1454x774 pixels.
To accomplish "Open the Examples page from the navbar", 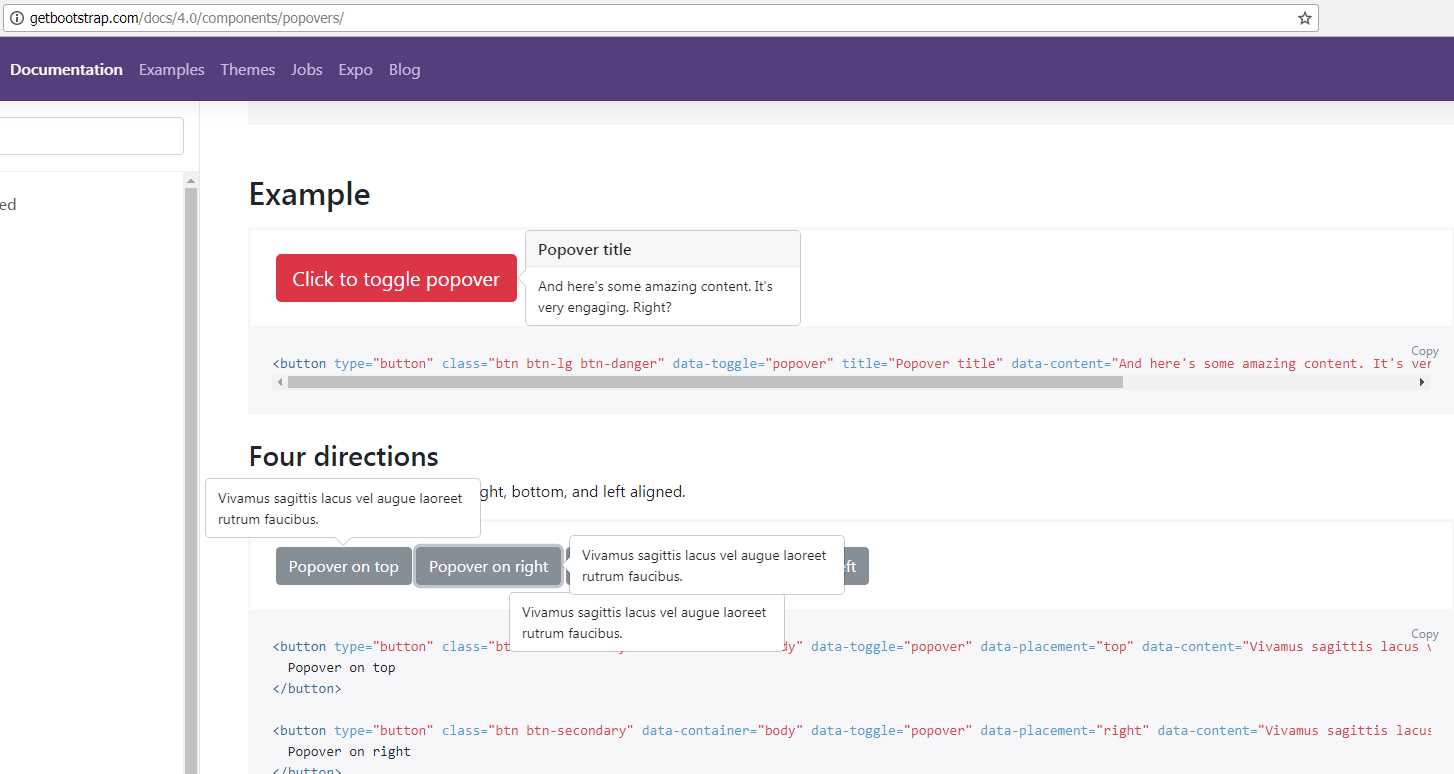I will click(171, 69).
